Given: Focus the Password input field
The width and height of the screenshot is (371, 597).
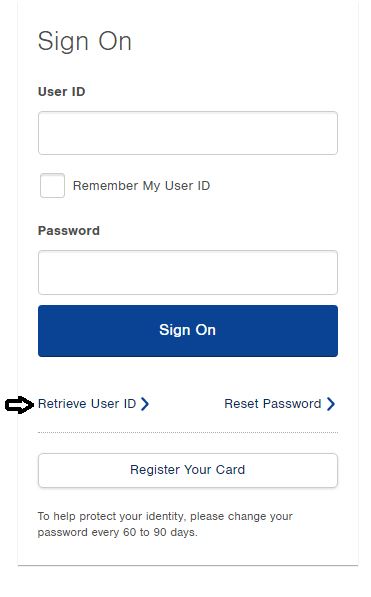Looking at the screenshot, I should click(x=188, y=272).
